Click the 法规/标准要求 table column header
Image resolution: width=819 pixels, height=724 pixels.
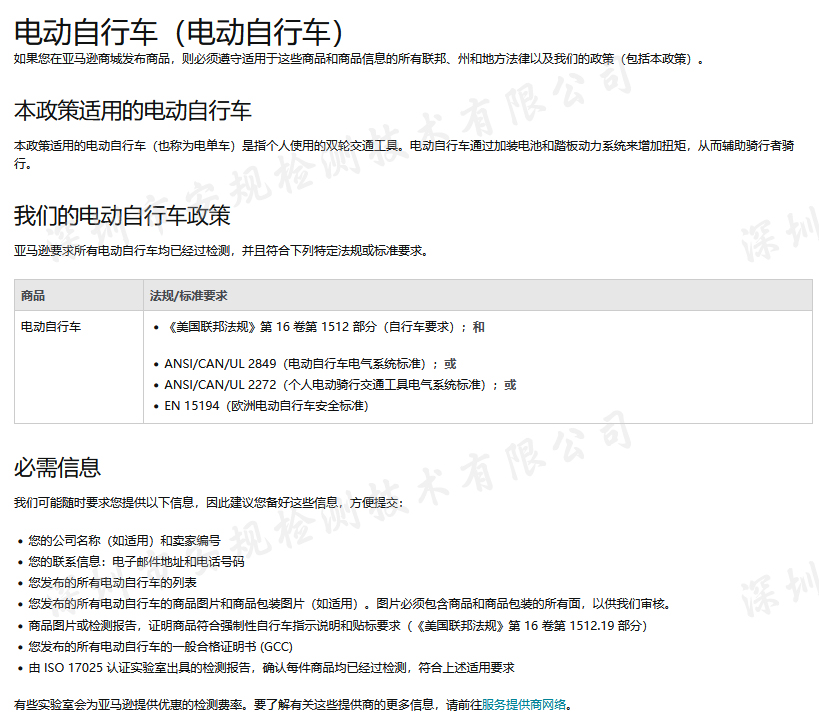(x=188, y=296)
